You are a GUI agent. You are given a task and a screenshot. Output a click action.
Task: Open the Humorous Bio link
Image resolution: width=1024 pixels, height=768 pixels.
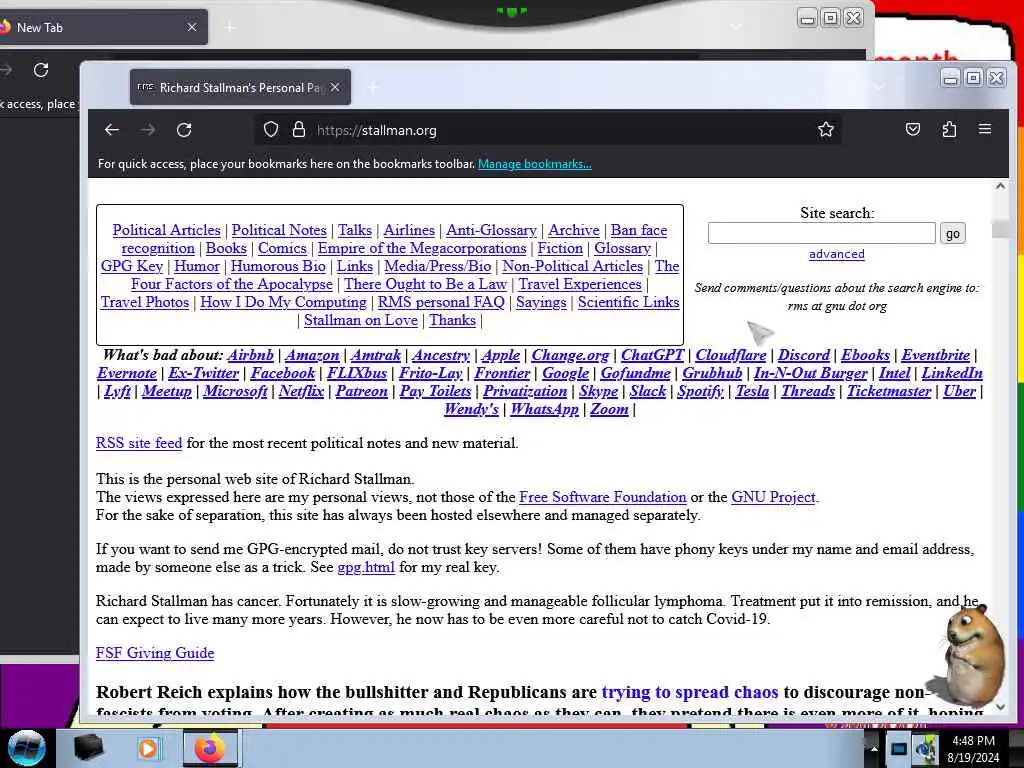point(278,266)
